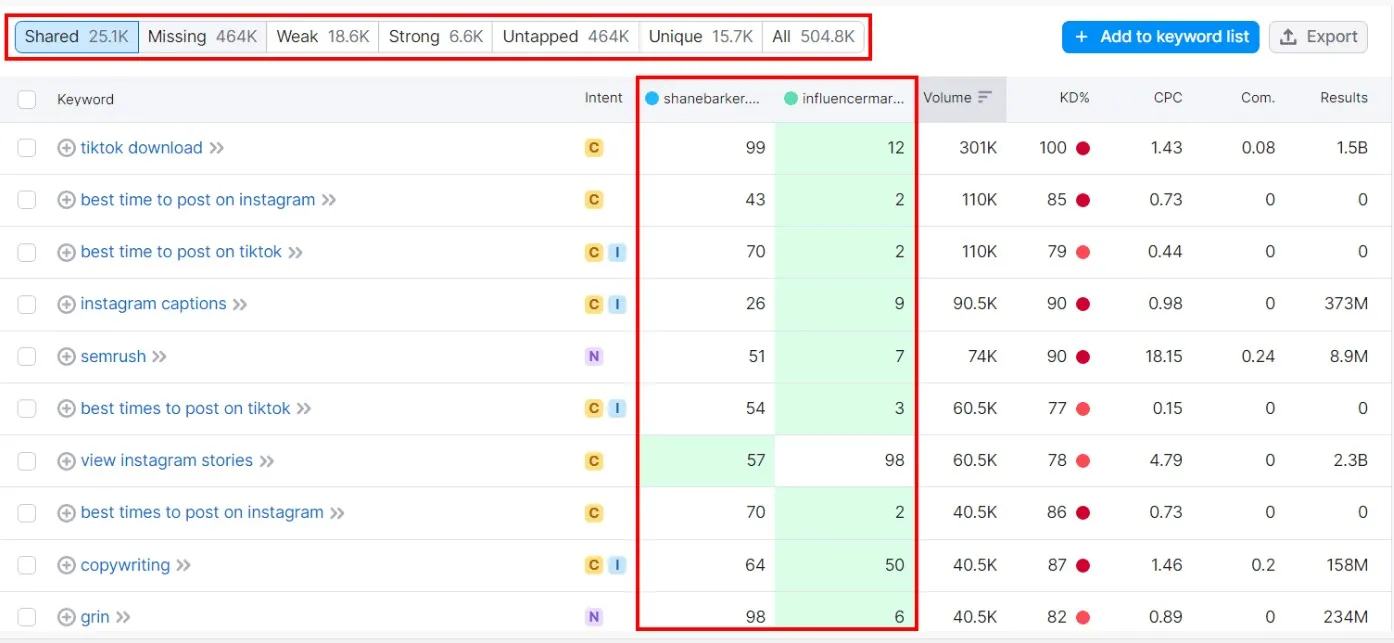1394x643 pixels.
Task: Click Informational intent badge for 'instagram captions'
Action: click(x=617, y=304)
